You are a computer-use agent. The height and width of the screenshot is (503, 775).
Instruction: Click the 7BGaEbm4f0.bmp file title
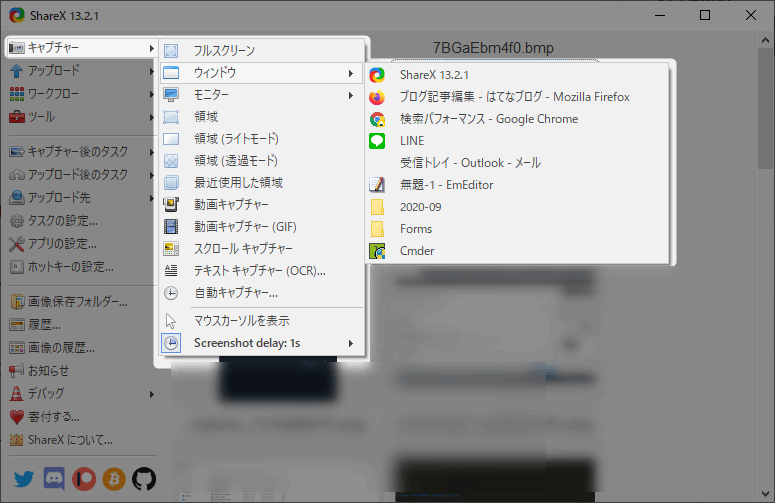click(493, 48)
